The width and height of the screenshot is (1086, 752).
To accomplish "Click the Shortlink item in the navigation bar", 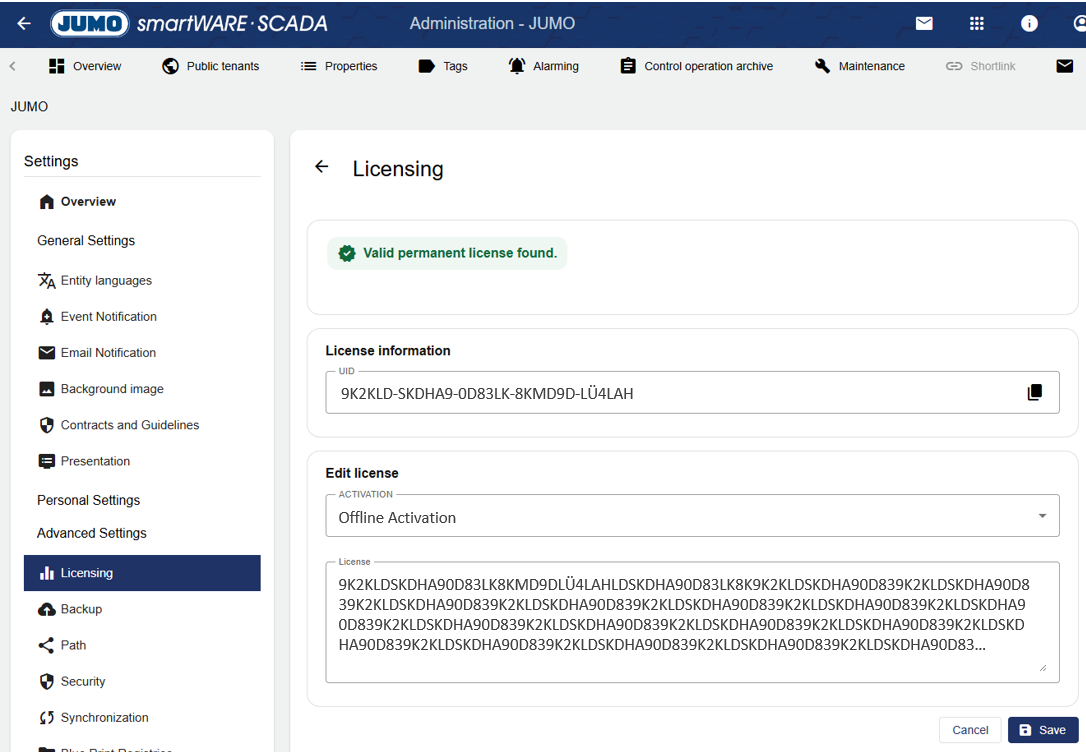I will pyautogui.click(x=981, y=66).
